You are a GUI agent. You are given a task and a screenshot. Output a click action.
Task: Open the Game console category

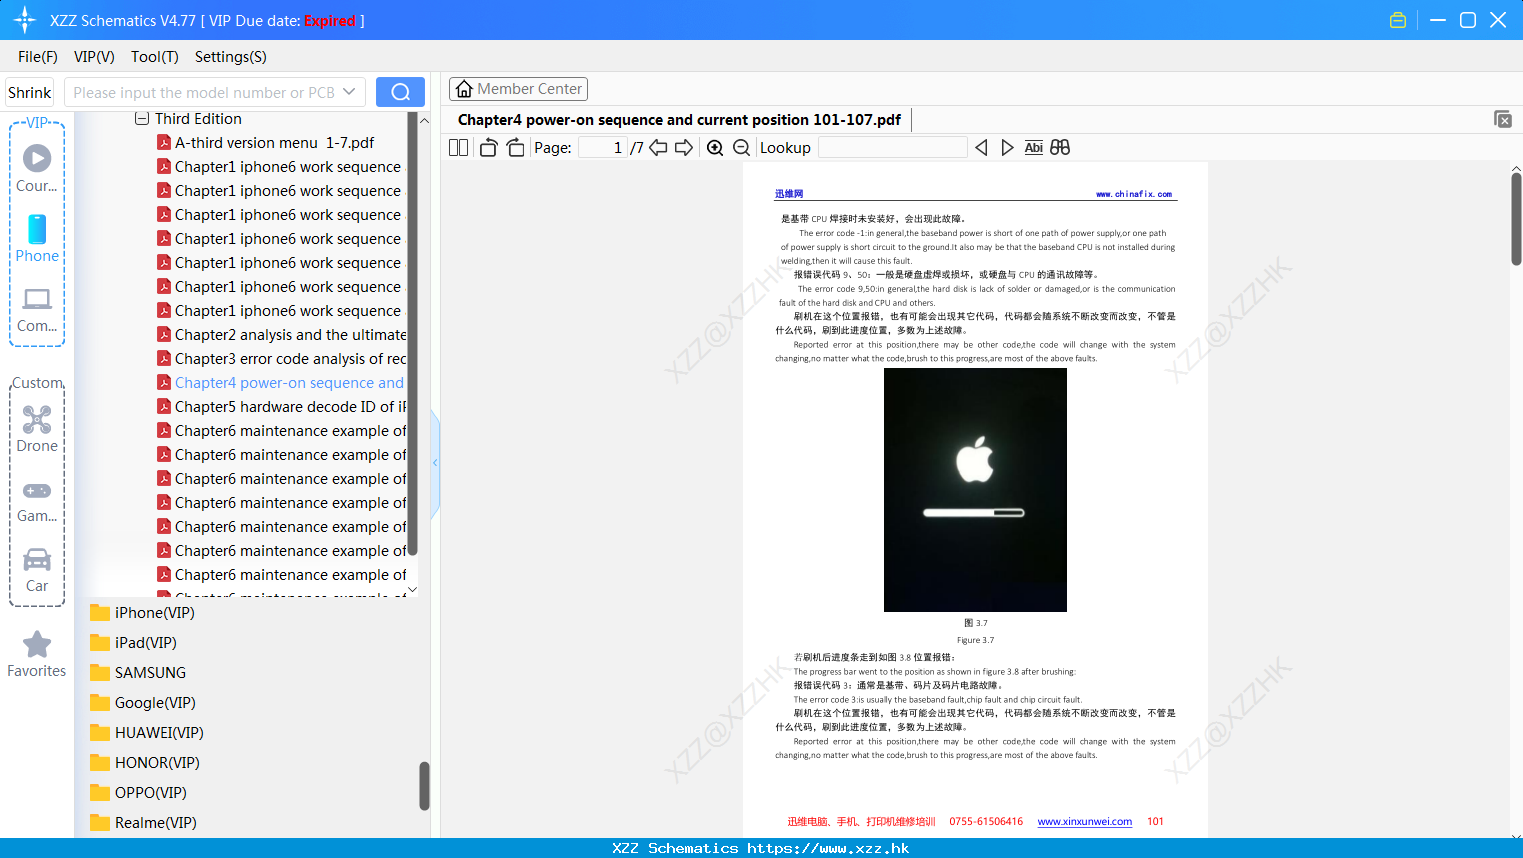pos(37,501)
